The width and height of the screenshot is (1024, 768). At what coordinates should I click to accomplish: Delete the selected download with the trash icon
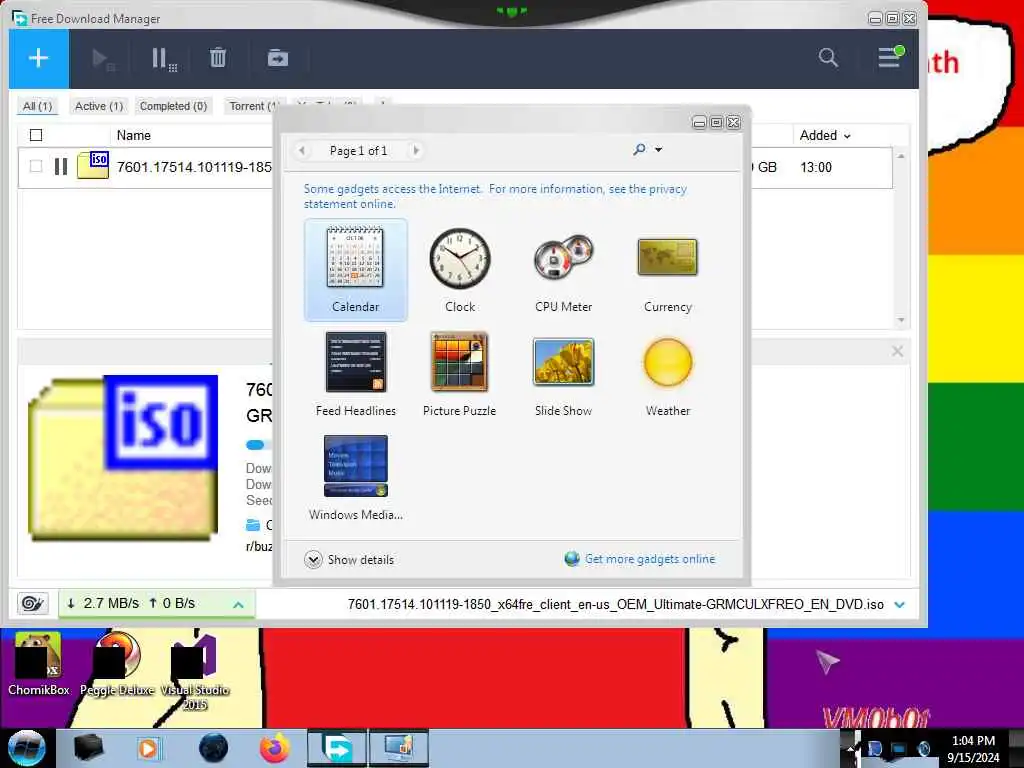point(218,58)
